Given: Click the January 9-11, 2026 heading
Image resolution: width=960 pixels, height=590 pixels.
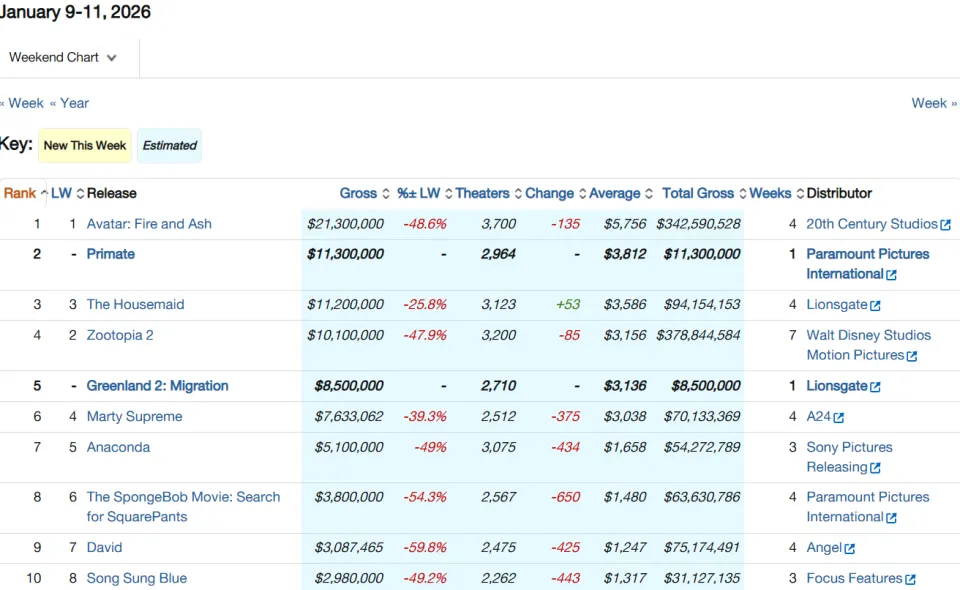Looking at the screenshot, I should coord(75,12).
